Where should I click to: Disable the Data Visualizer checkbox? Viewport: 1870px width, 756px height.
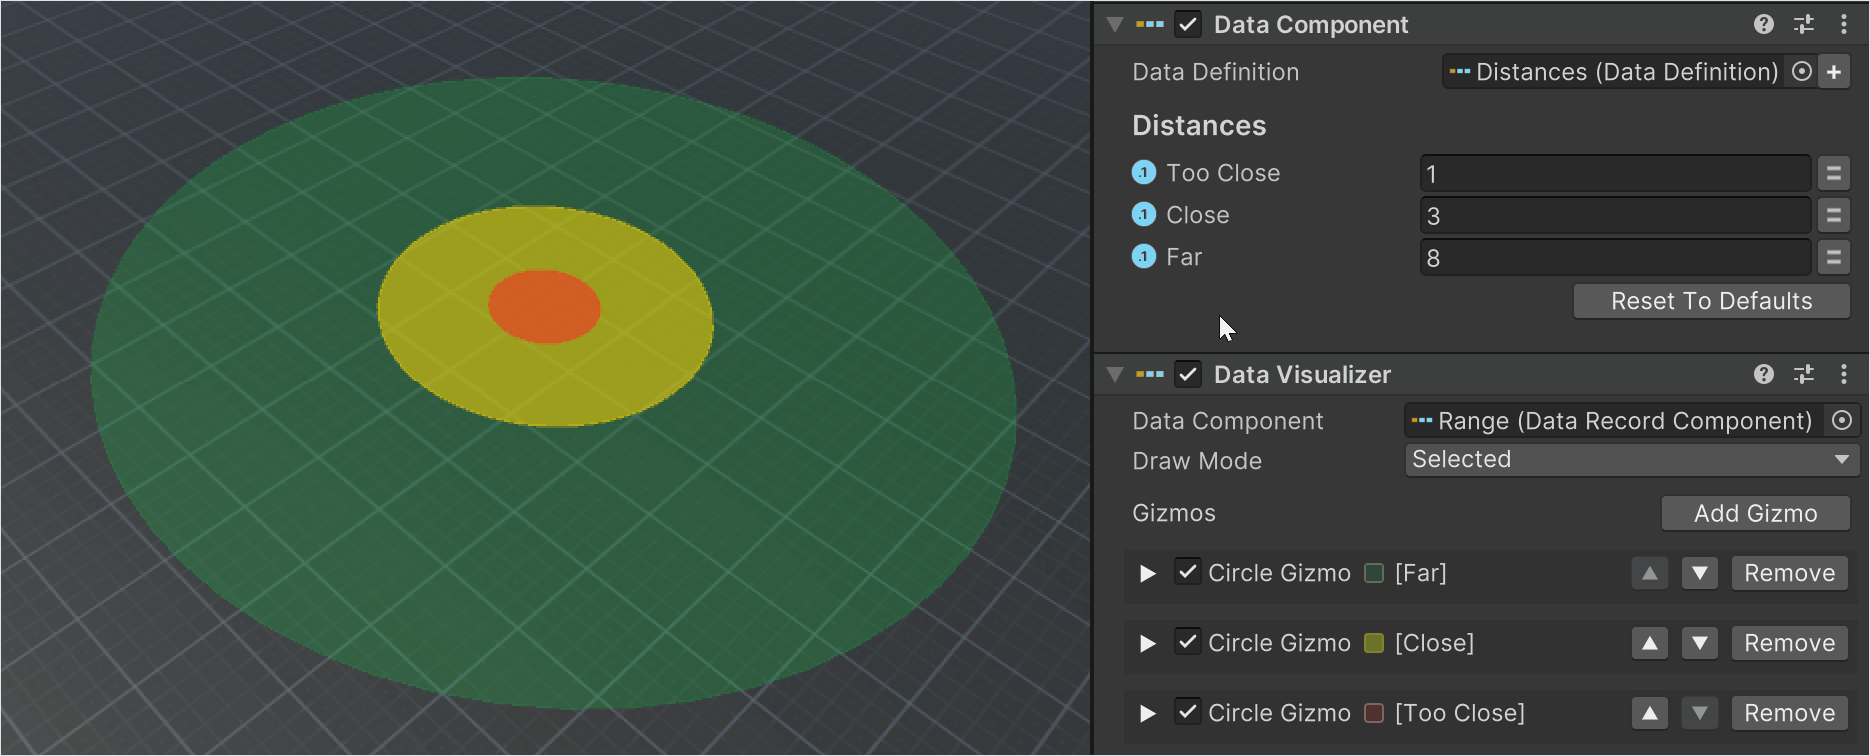pyautogui.click(x=1188, y=374)
